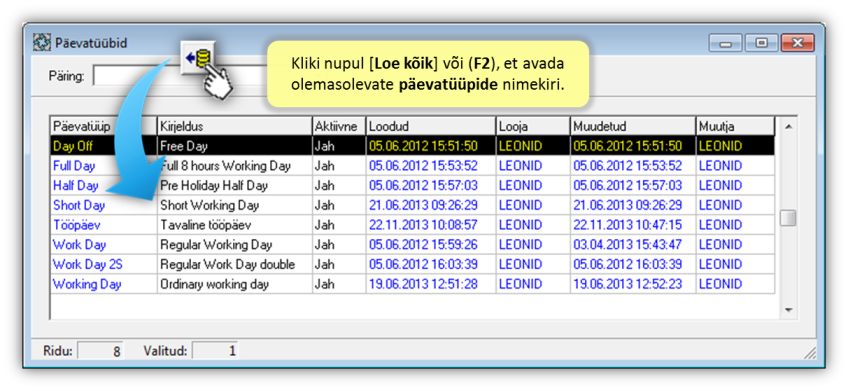Select the Tööpäev day type
The height and width of the screenshot is (391, 848).
(76, 225)
